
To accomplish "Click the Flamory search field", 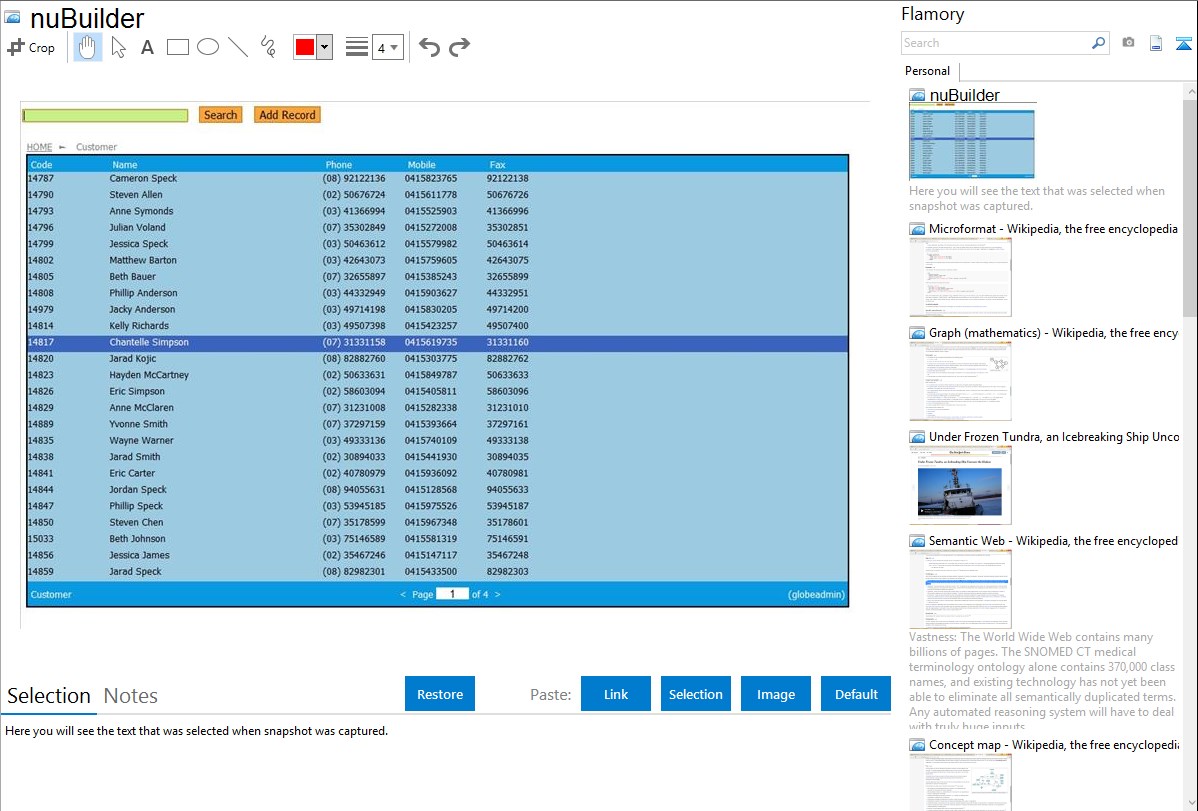I will [x=995, y=43].
